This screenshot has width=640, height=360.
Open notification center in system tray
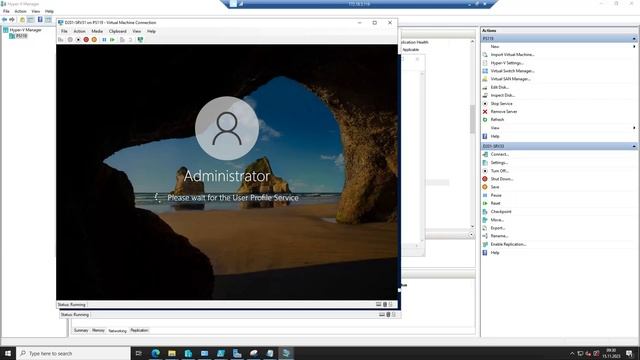(629, 353)
